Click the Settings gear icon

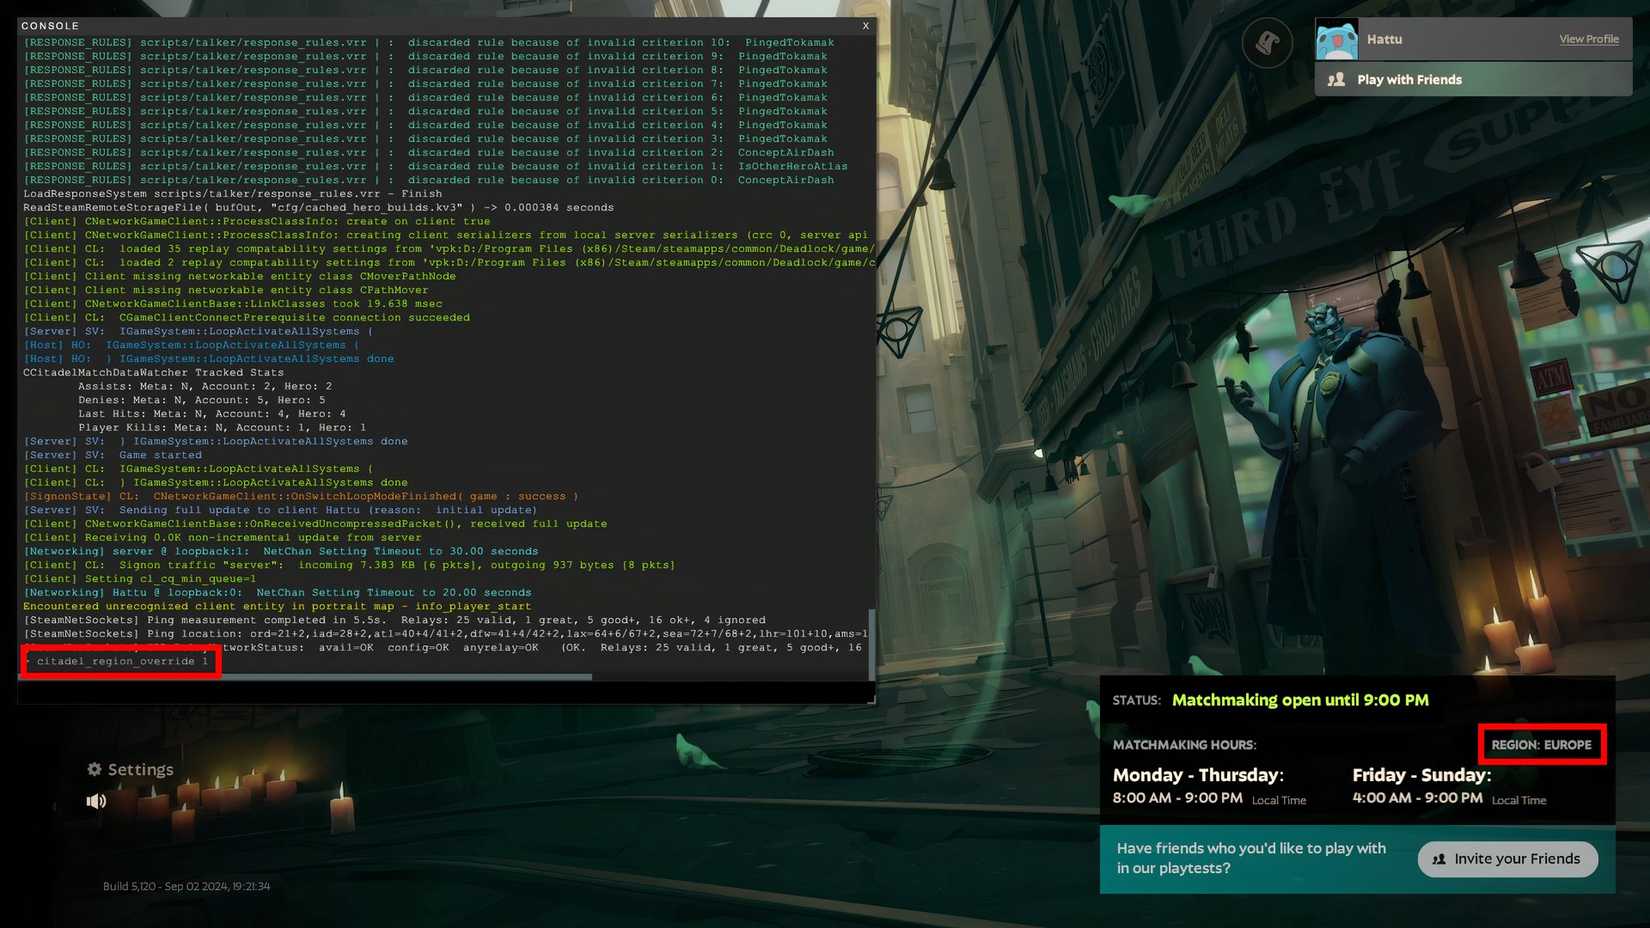pyautogui.click(x=94, y=769)
